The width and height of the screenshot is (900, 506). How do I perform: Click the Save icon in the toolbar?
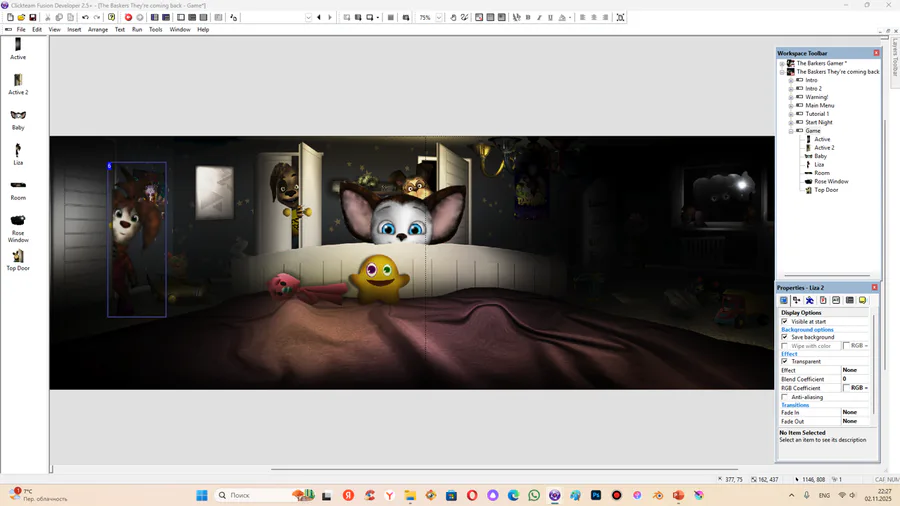(x=33, y=17)
